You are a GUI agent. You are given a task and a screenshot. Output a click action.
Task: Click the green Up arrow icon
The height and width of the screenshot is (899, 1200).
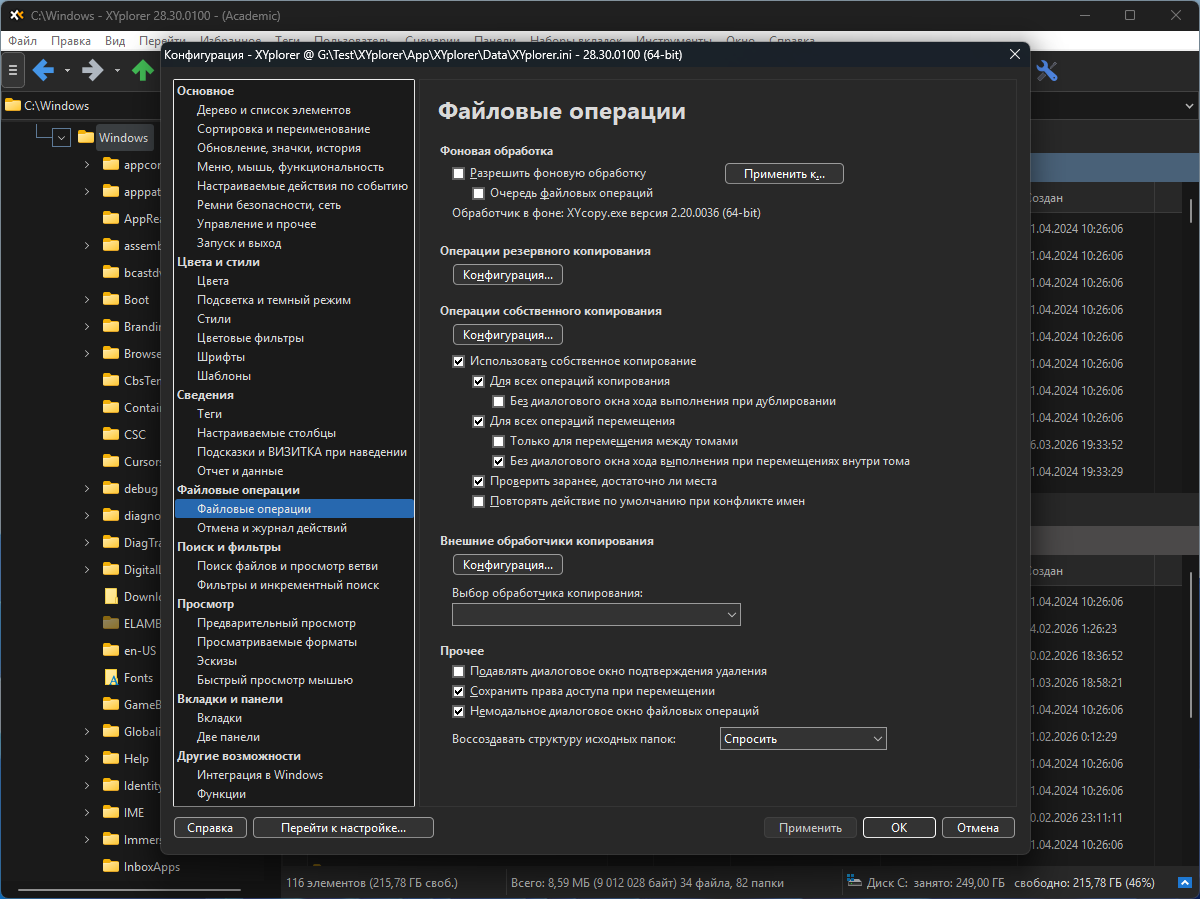143,70
